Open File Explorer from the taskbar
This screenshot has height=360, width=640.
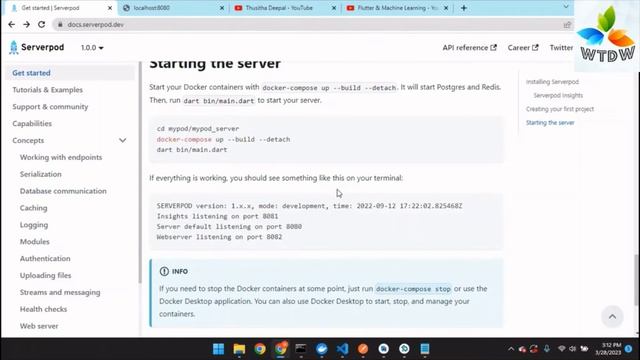(x=239, y=349)
